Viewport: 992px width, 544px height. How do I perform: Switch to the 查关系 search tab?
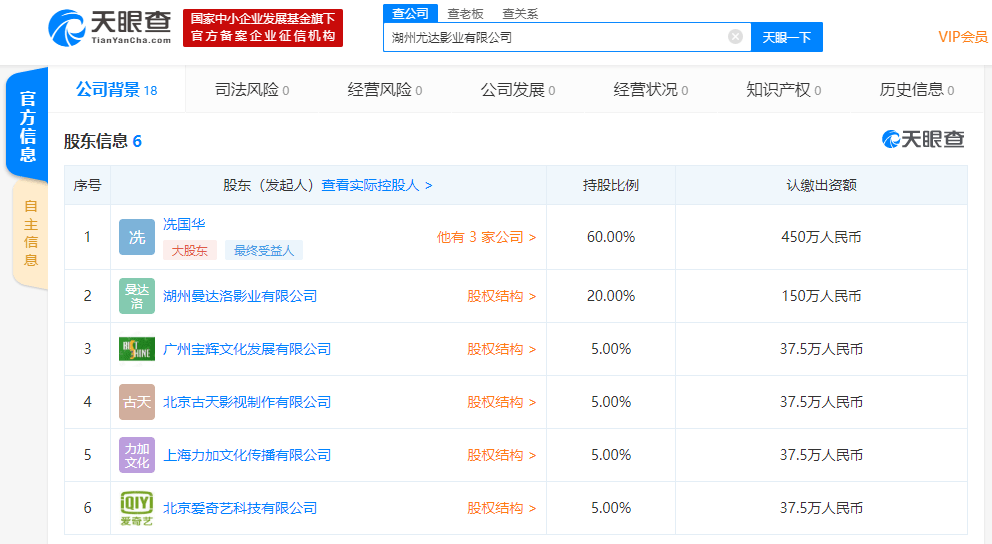pos(519,13)
